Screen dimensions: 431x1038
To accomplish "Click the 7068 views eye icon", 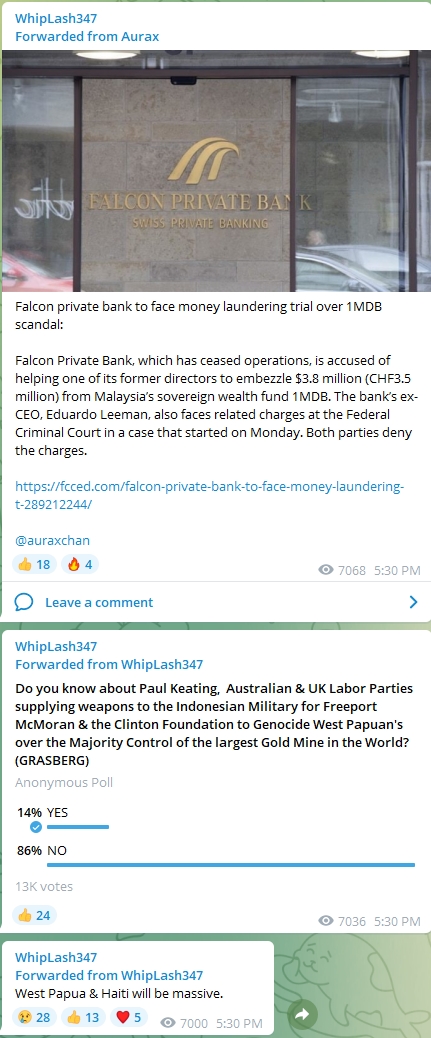I will pos(326,569).
